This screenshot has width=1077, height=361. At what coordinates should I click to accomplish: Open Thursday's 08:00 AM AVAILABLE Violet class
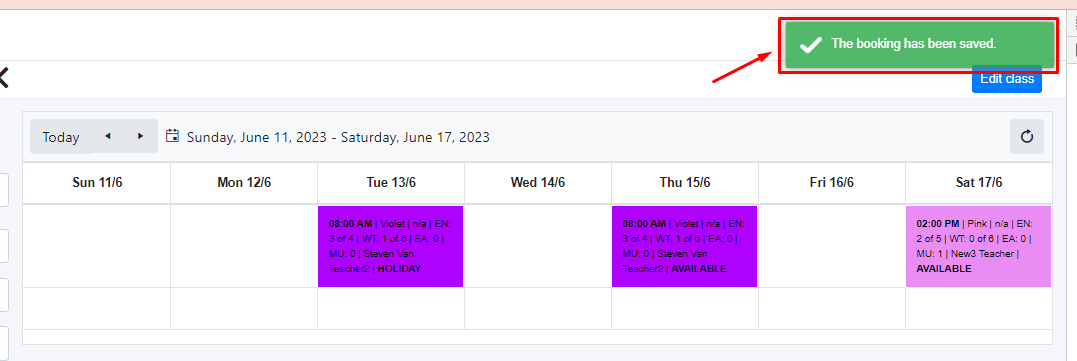684,246
